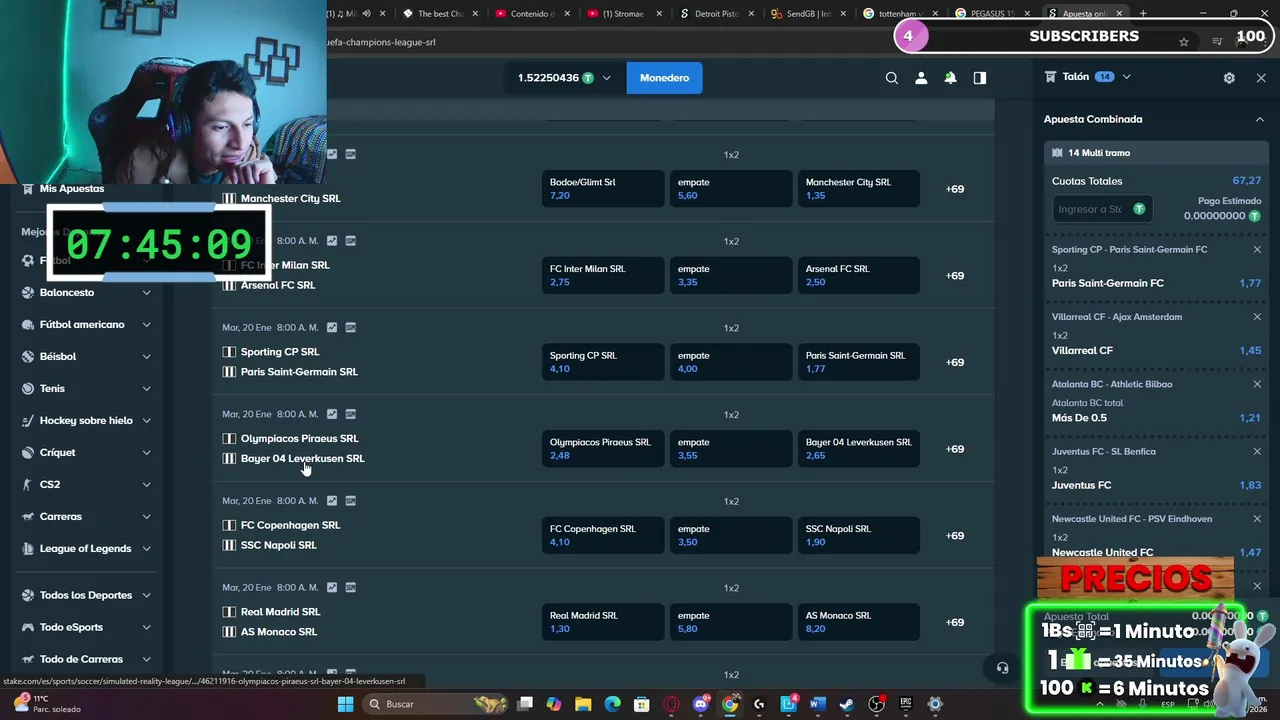1280x720 pixels.
Task: Open Discord from taskbar
Action: 701,704
